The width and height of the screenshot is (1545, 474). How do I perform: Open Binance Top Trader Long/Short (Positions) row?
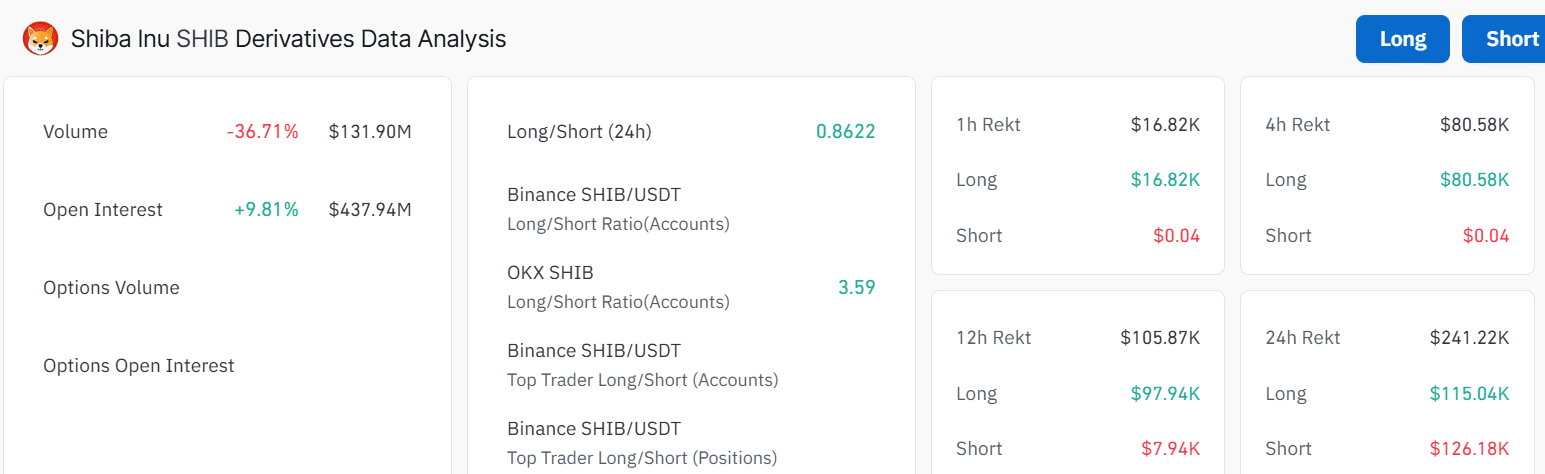click(691, 443)
